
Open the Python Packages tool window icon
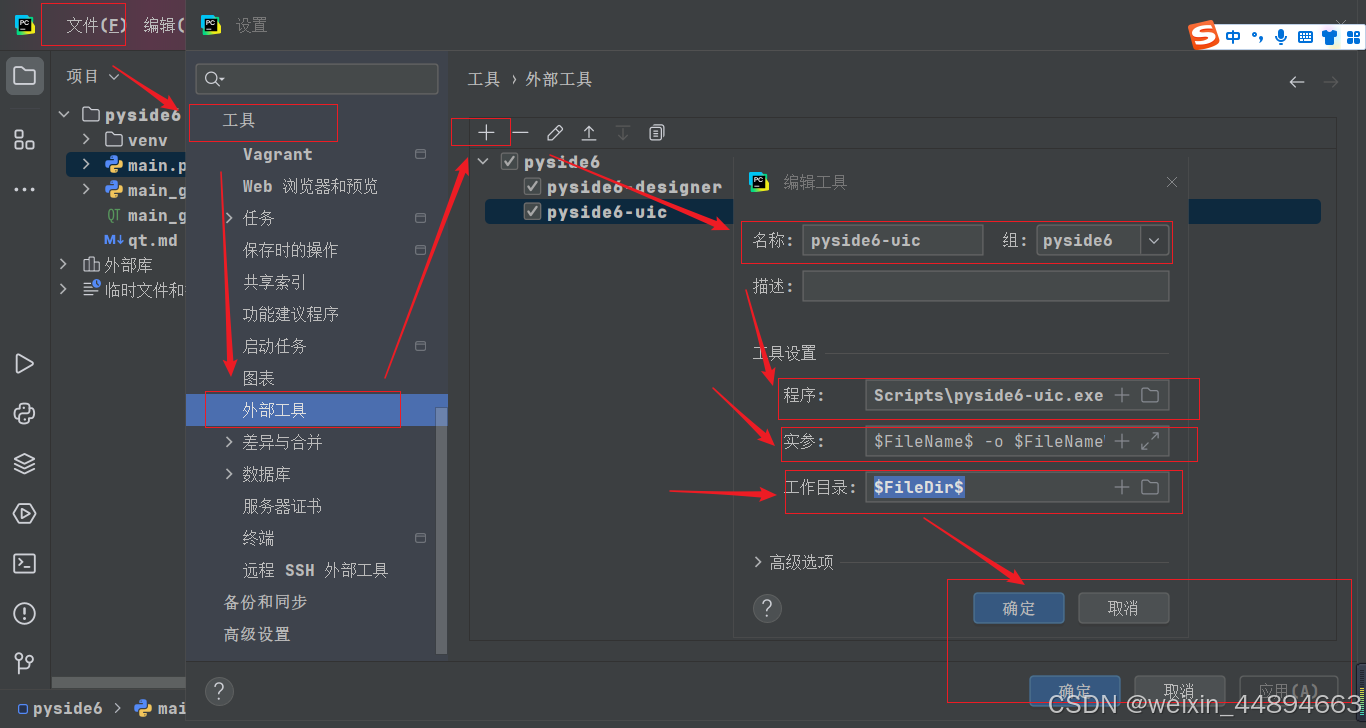click(25, 413)
